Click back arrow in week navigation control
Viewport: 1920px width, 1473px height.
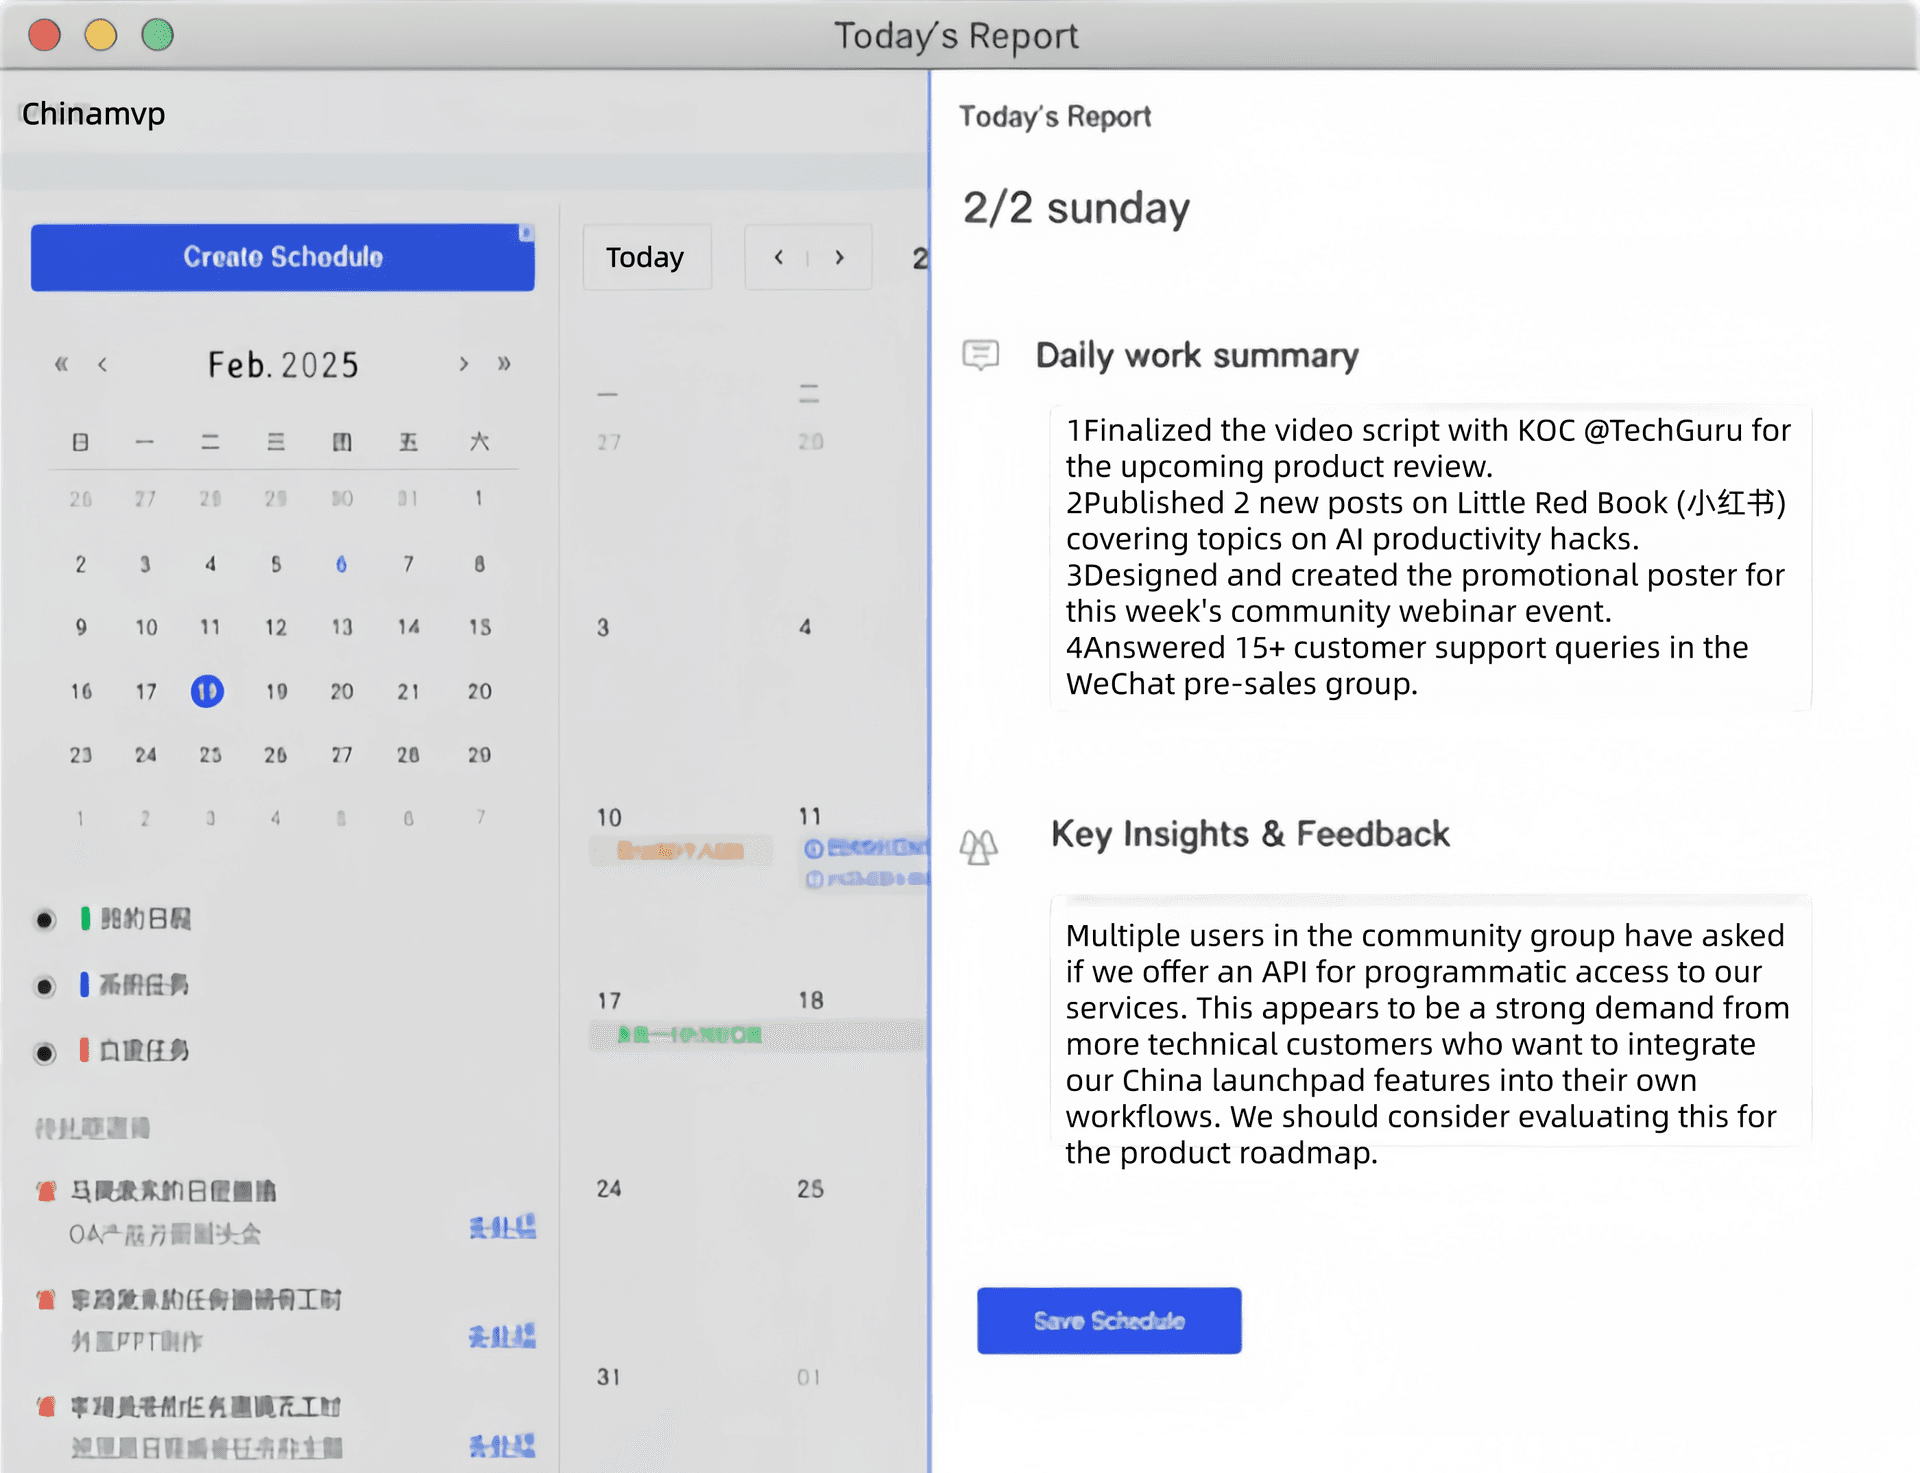779,257
